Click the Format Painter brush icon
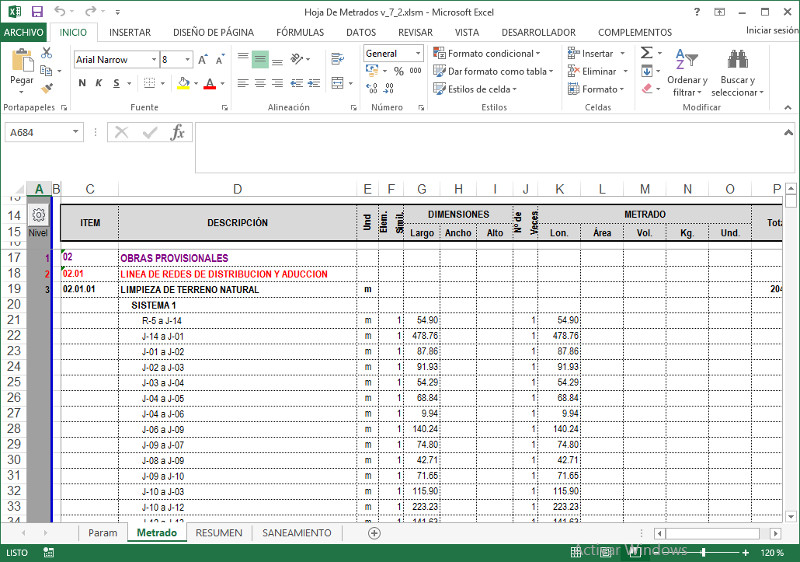The image size is (800, 562). (46, 88)
